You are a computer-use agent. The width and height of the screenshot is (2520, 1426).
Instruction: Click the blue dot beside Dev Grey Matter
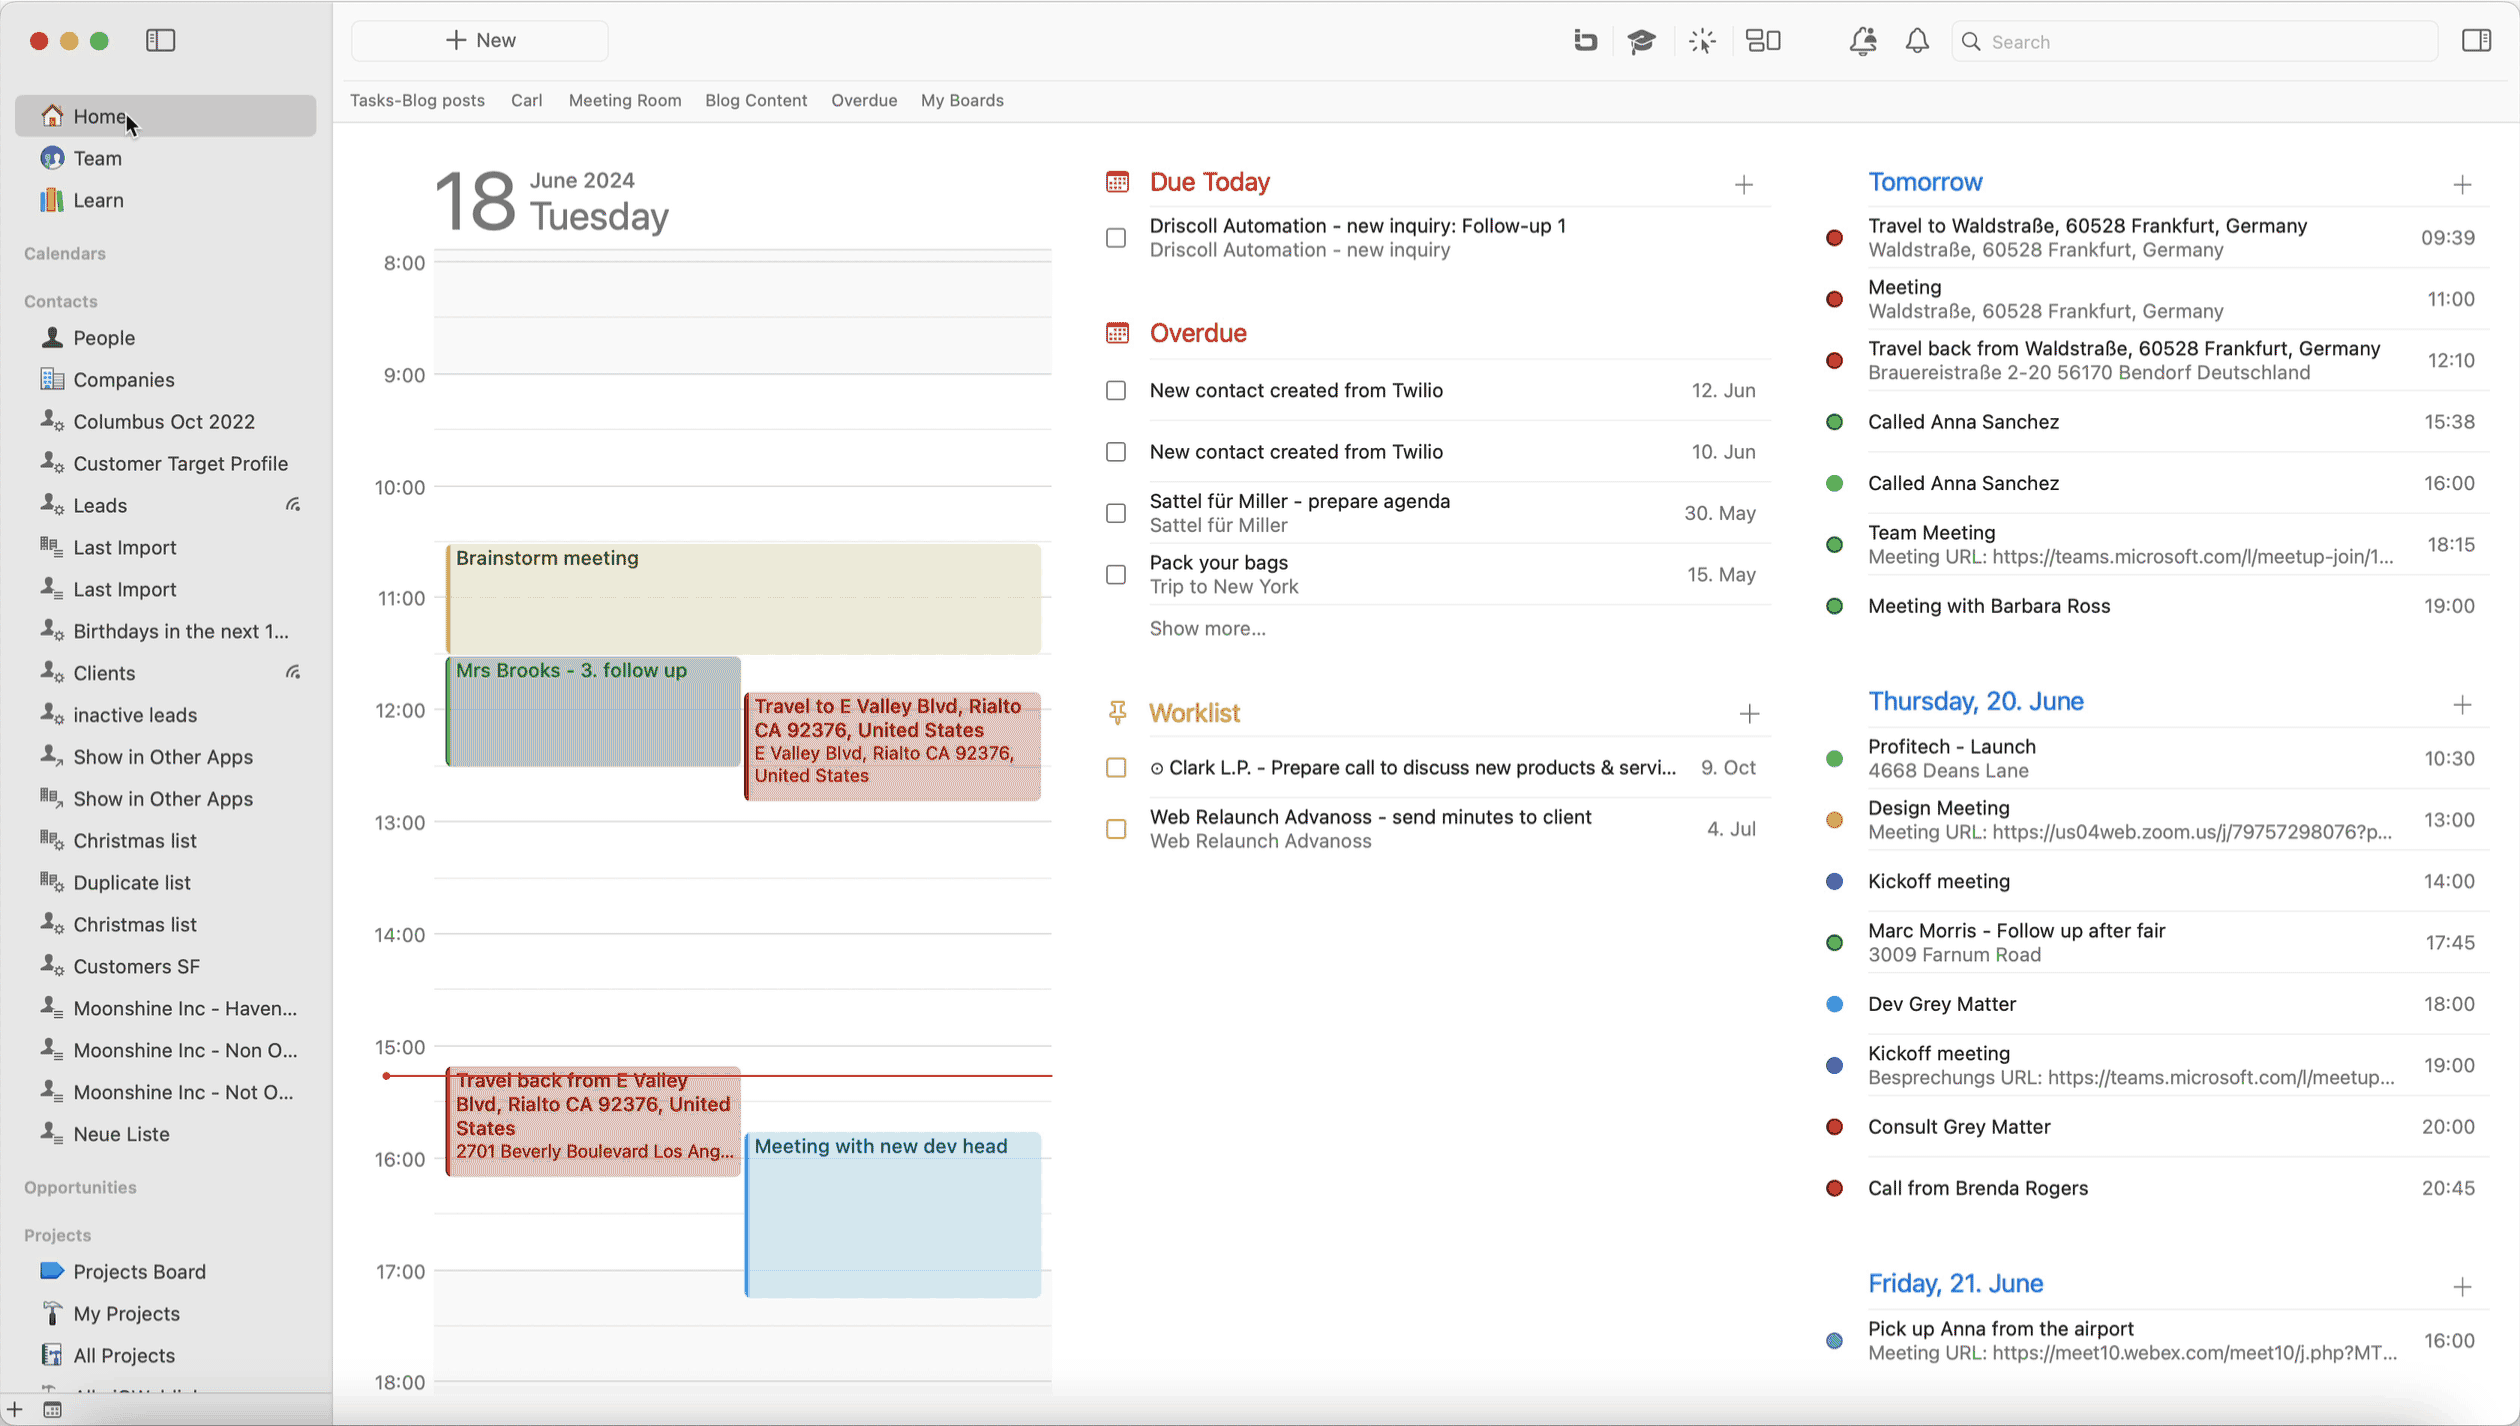(x=1834, y=1004)
